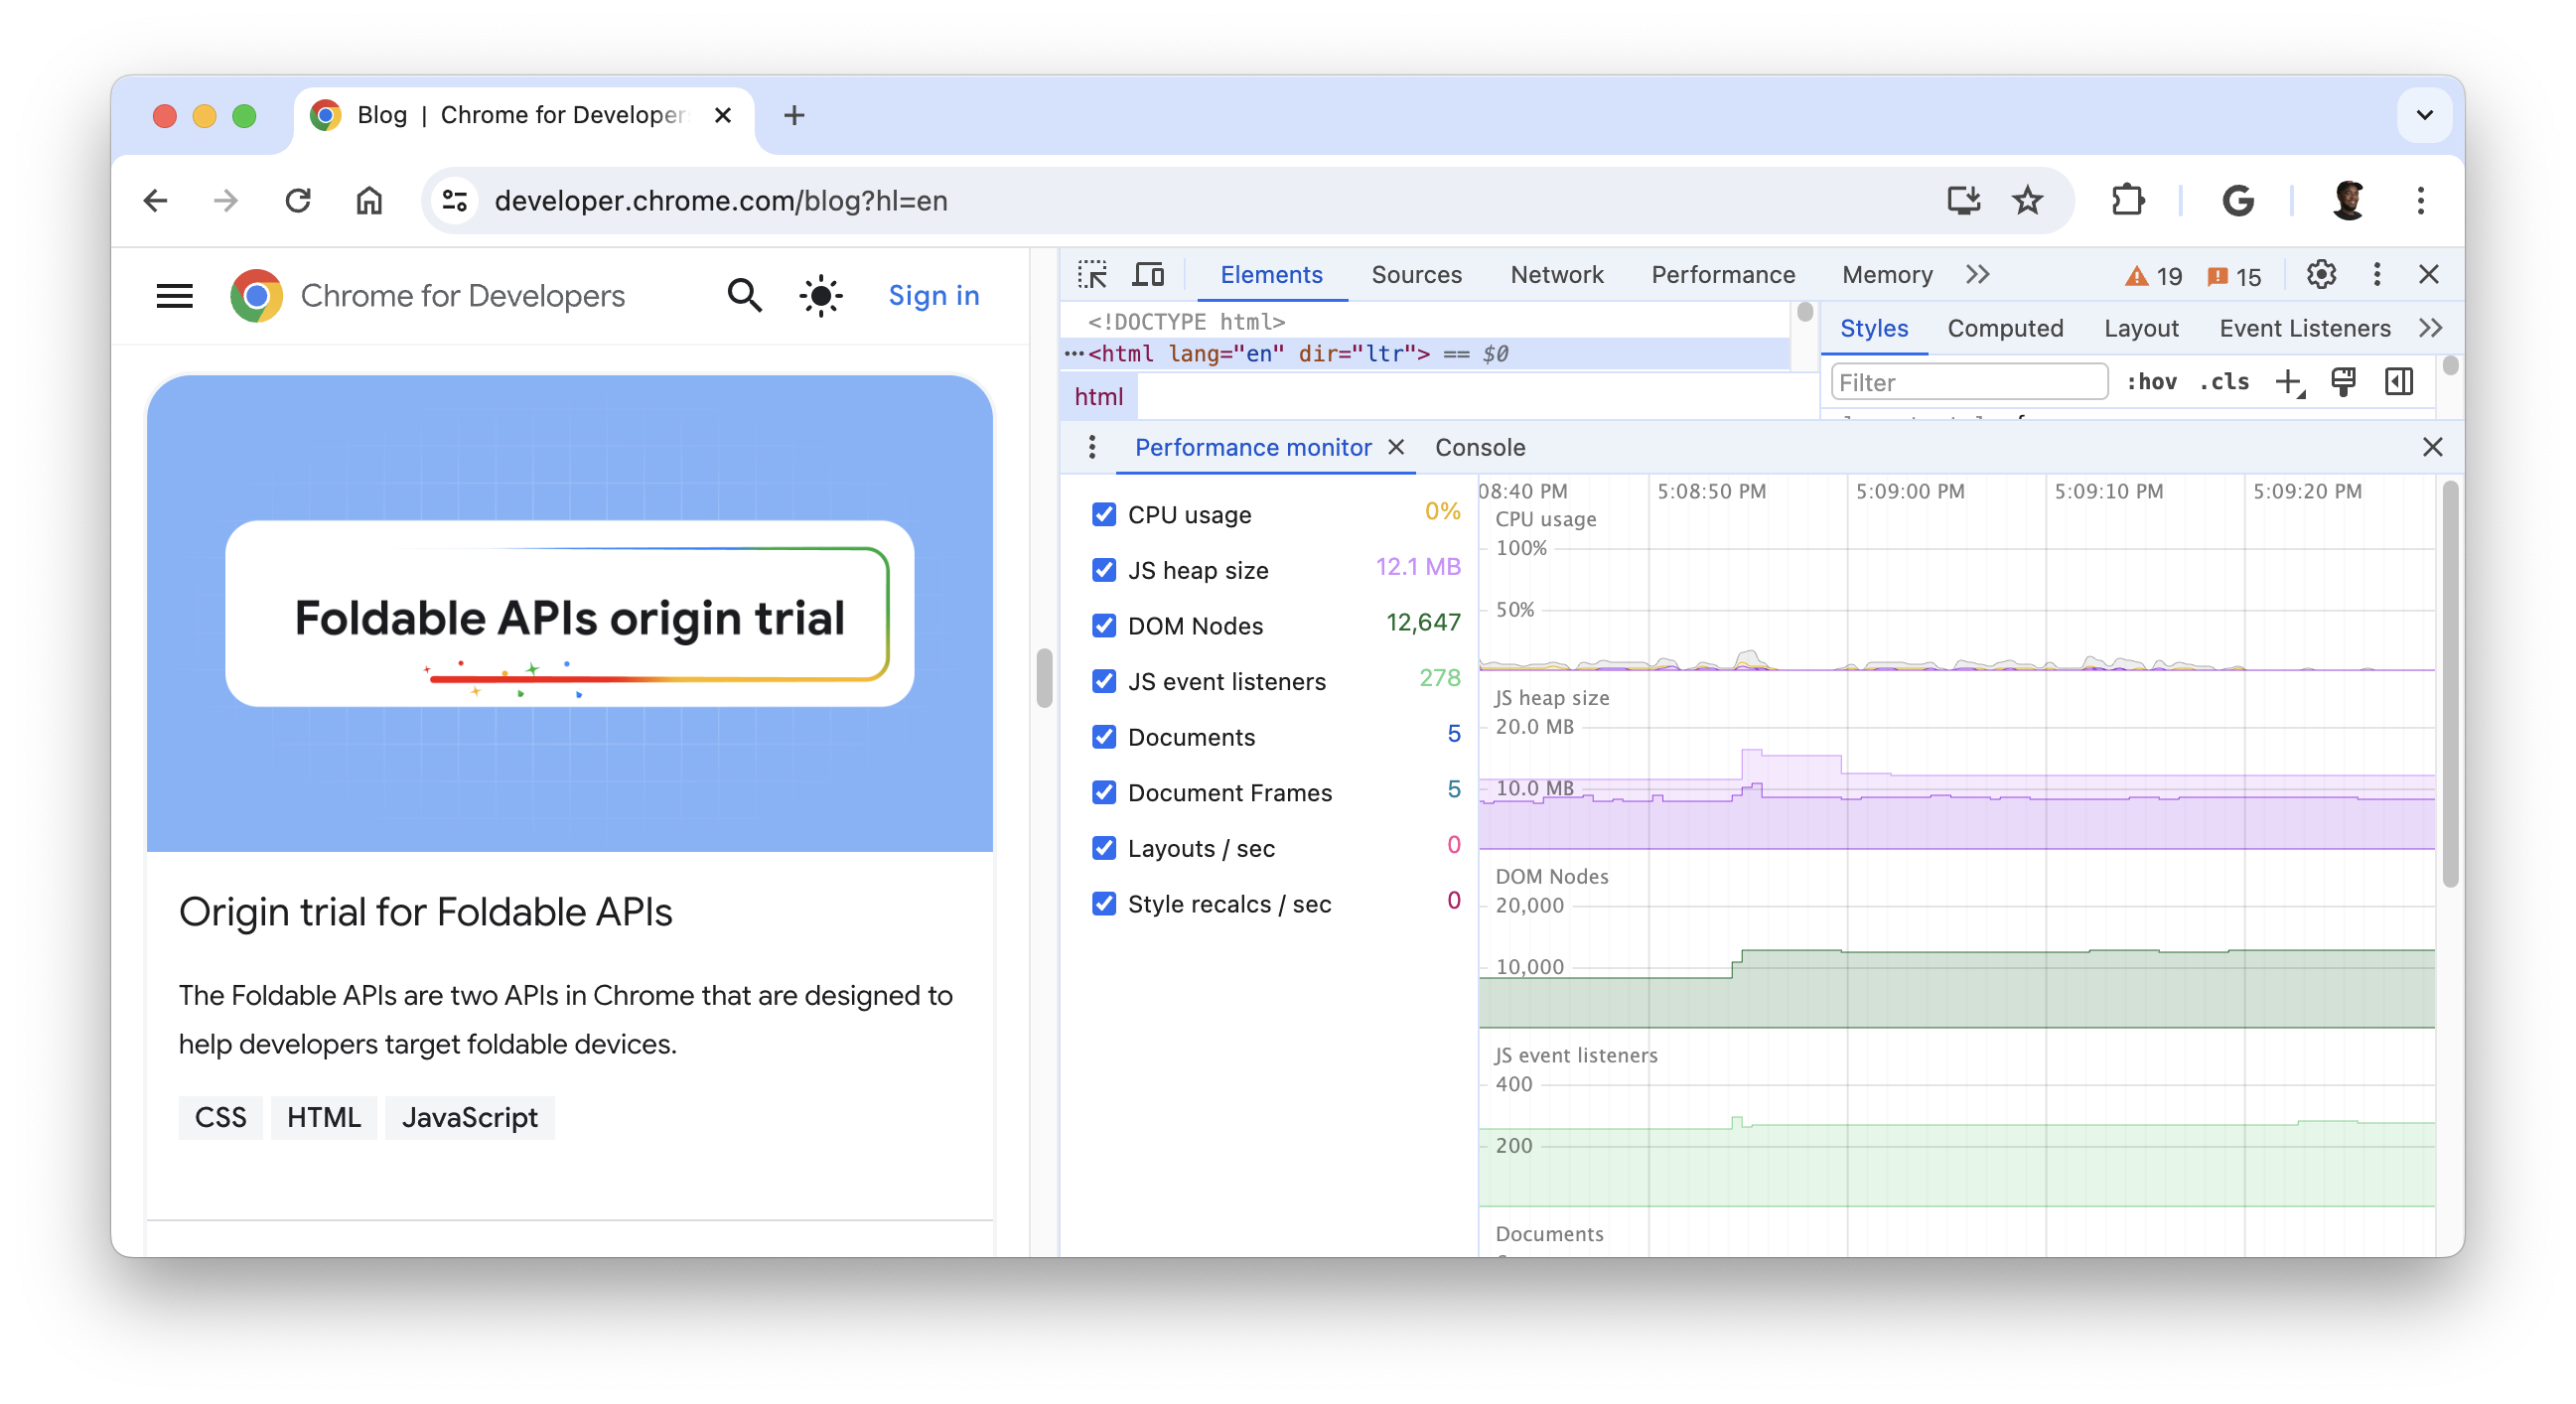Switch to the Console tab
2576x1404 pixels.
[1480, 448]
